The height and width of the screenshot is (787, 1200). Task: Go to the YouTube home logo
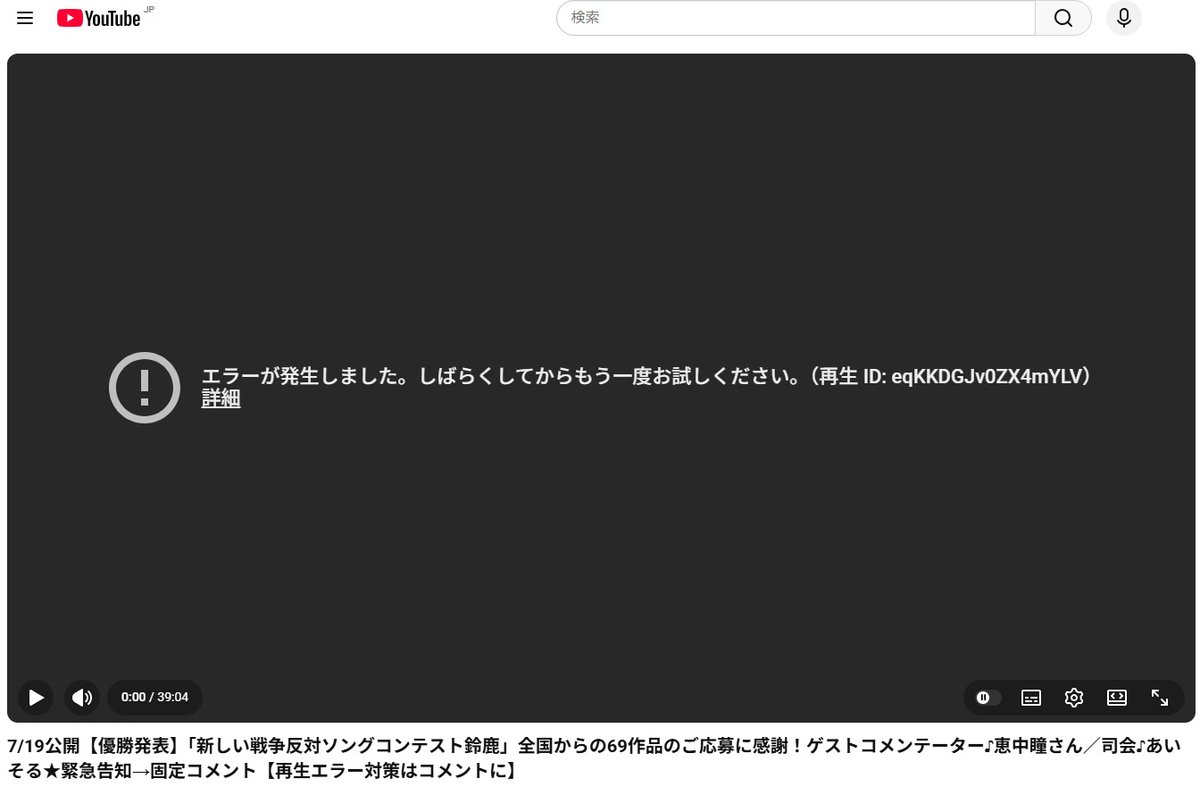[x=99, y=18]
